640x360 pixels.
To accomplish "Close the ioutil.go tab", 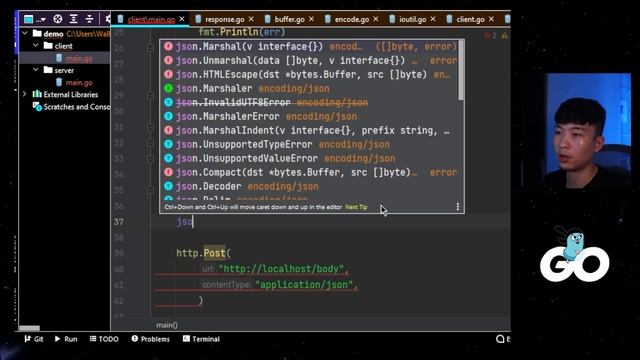I will pyautogui.click(x=433, y=19).
